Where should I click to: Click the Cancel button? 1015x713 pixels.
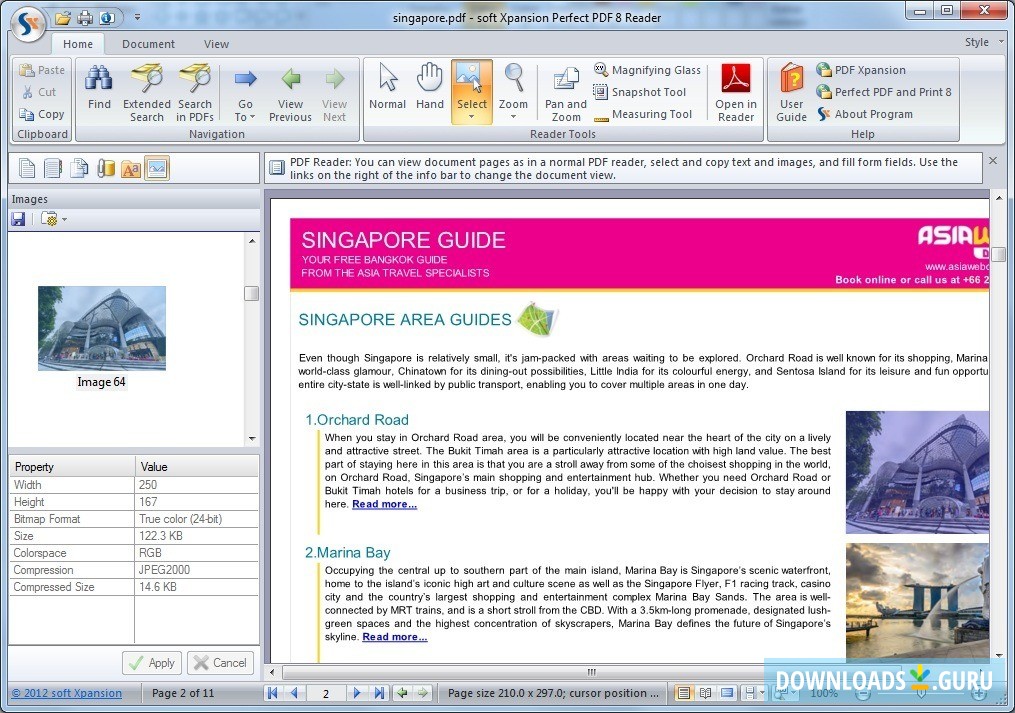click(220, 662)
